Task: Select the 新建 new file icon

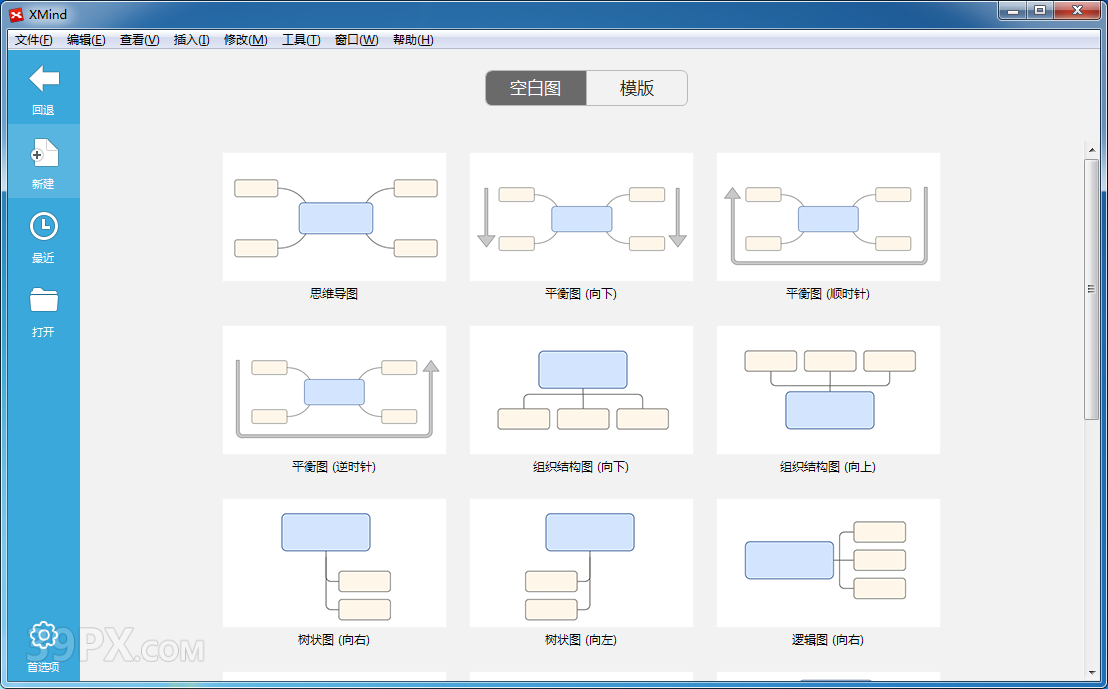Action: click(44, 153)
